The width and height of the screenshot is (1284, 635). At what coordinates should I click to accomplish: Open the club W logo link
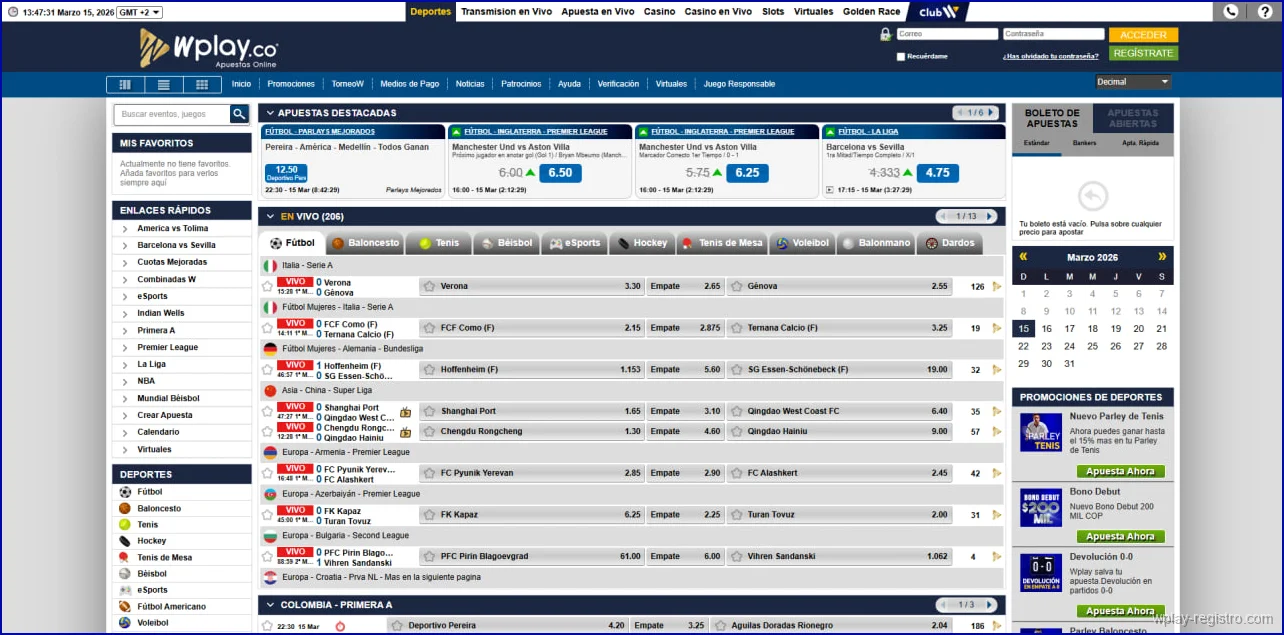pyautogui.click(x=939, y=12)
